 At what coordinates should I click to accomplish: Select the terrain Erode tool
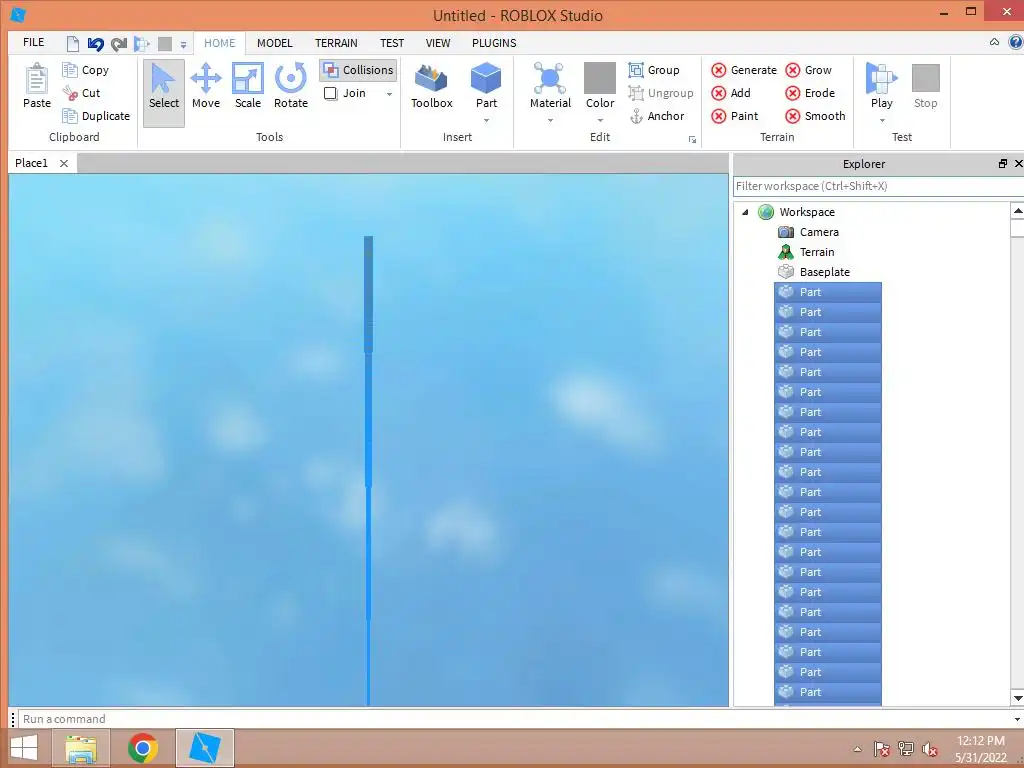coord(810,93)
